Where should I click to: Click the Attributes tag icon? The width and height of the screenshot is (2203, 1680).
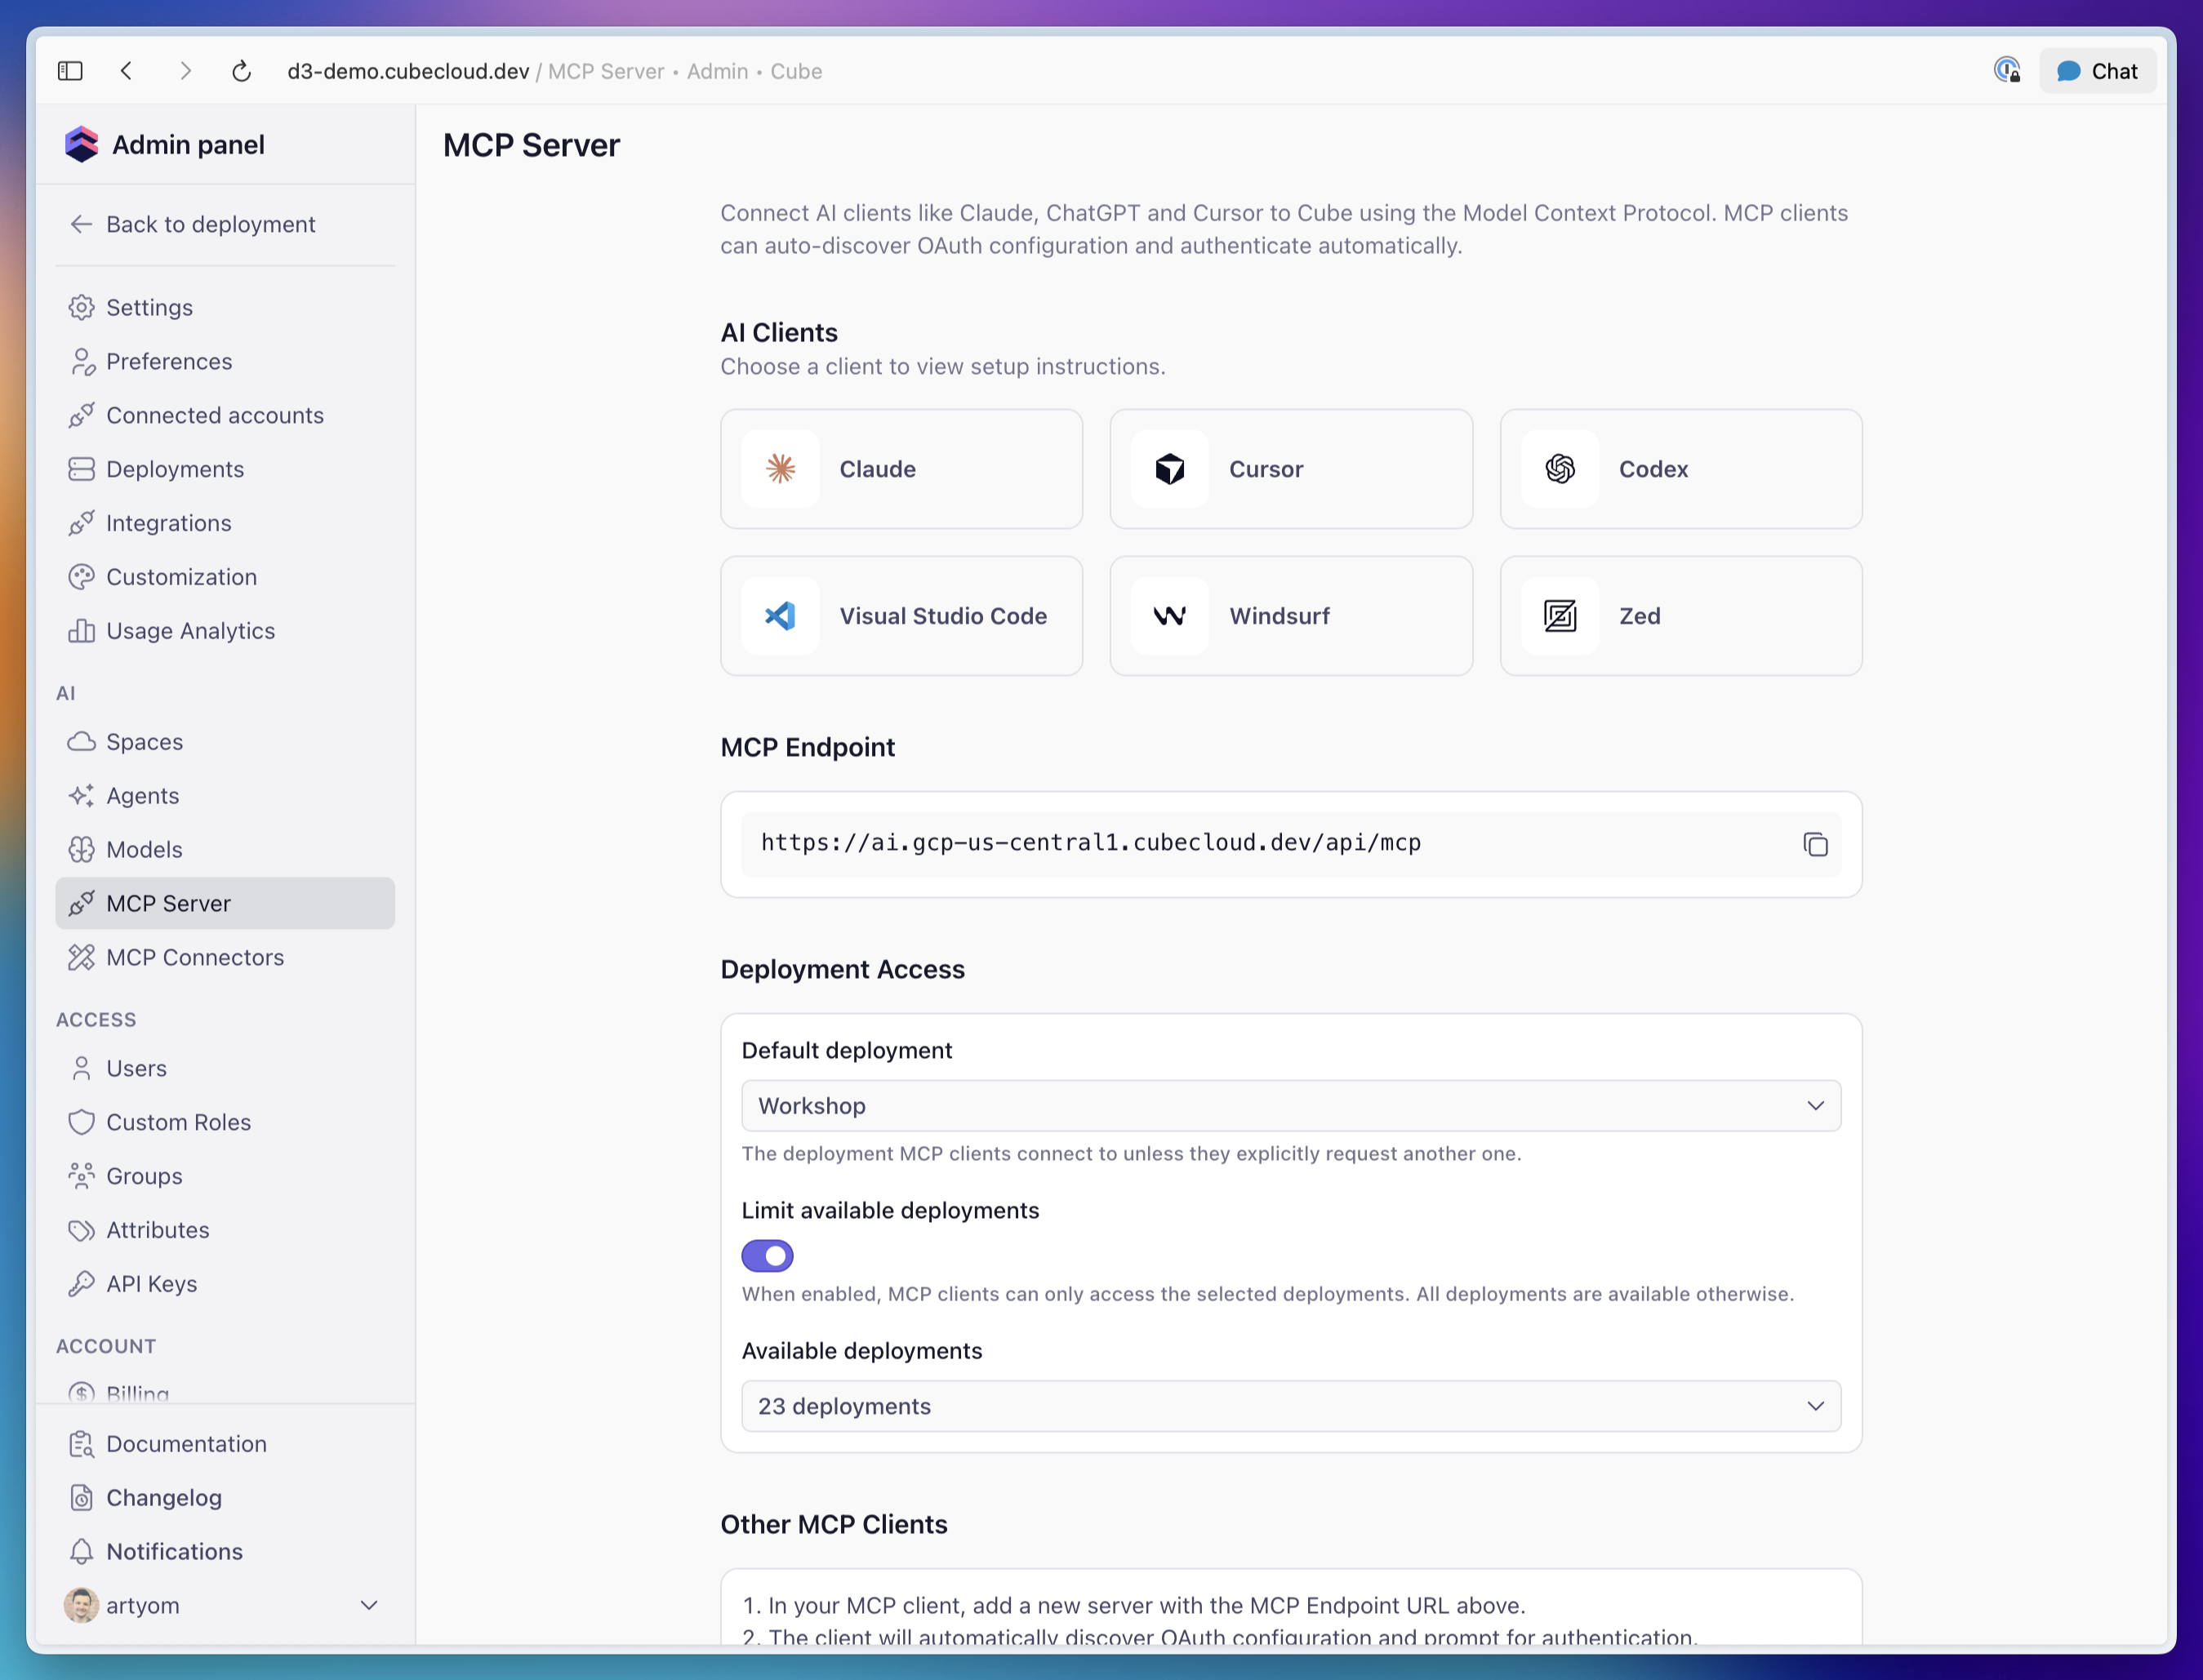click(81, 1231)
